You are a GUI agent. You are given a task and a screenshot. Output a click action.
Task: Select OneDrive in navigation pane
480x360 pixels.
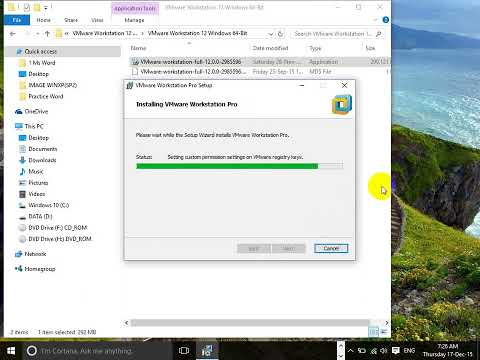point(36,111)
